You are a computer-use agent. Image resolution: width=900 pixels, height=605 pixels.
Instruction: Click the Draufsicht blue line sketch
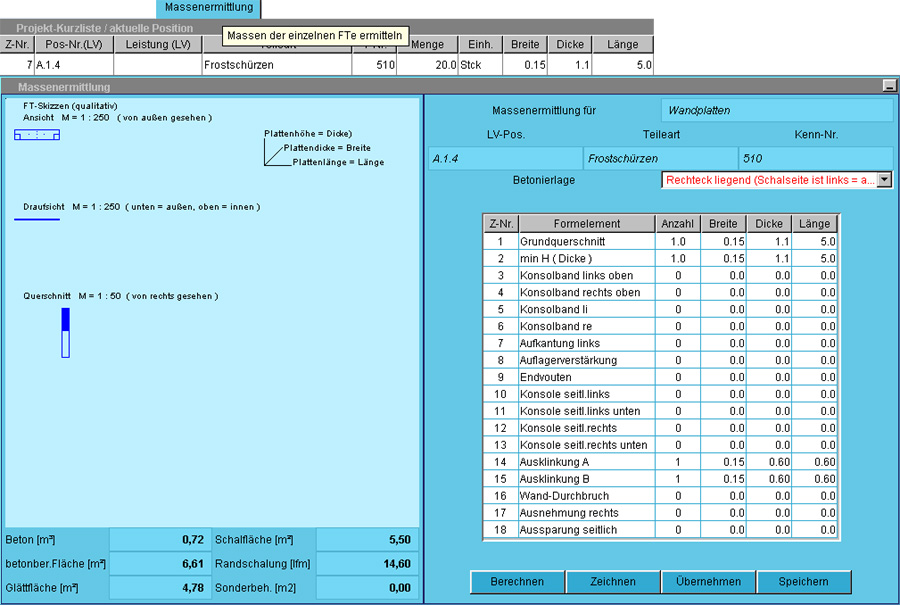(x=37, y=219)
